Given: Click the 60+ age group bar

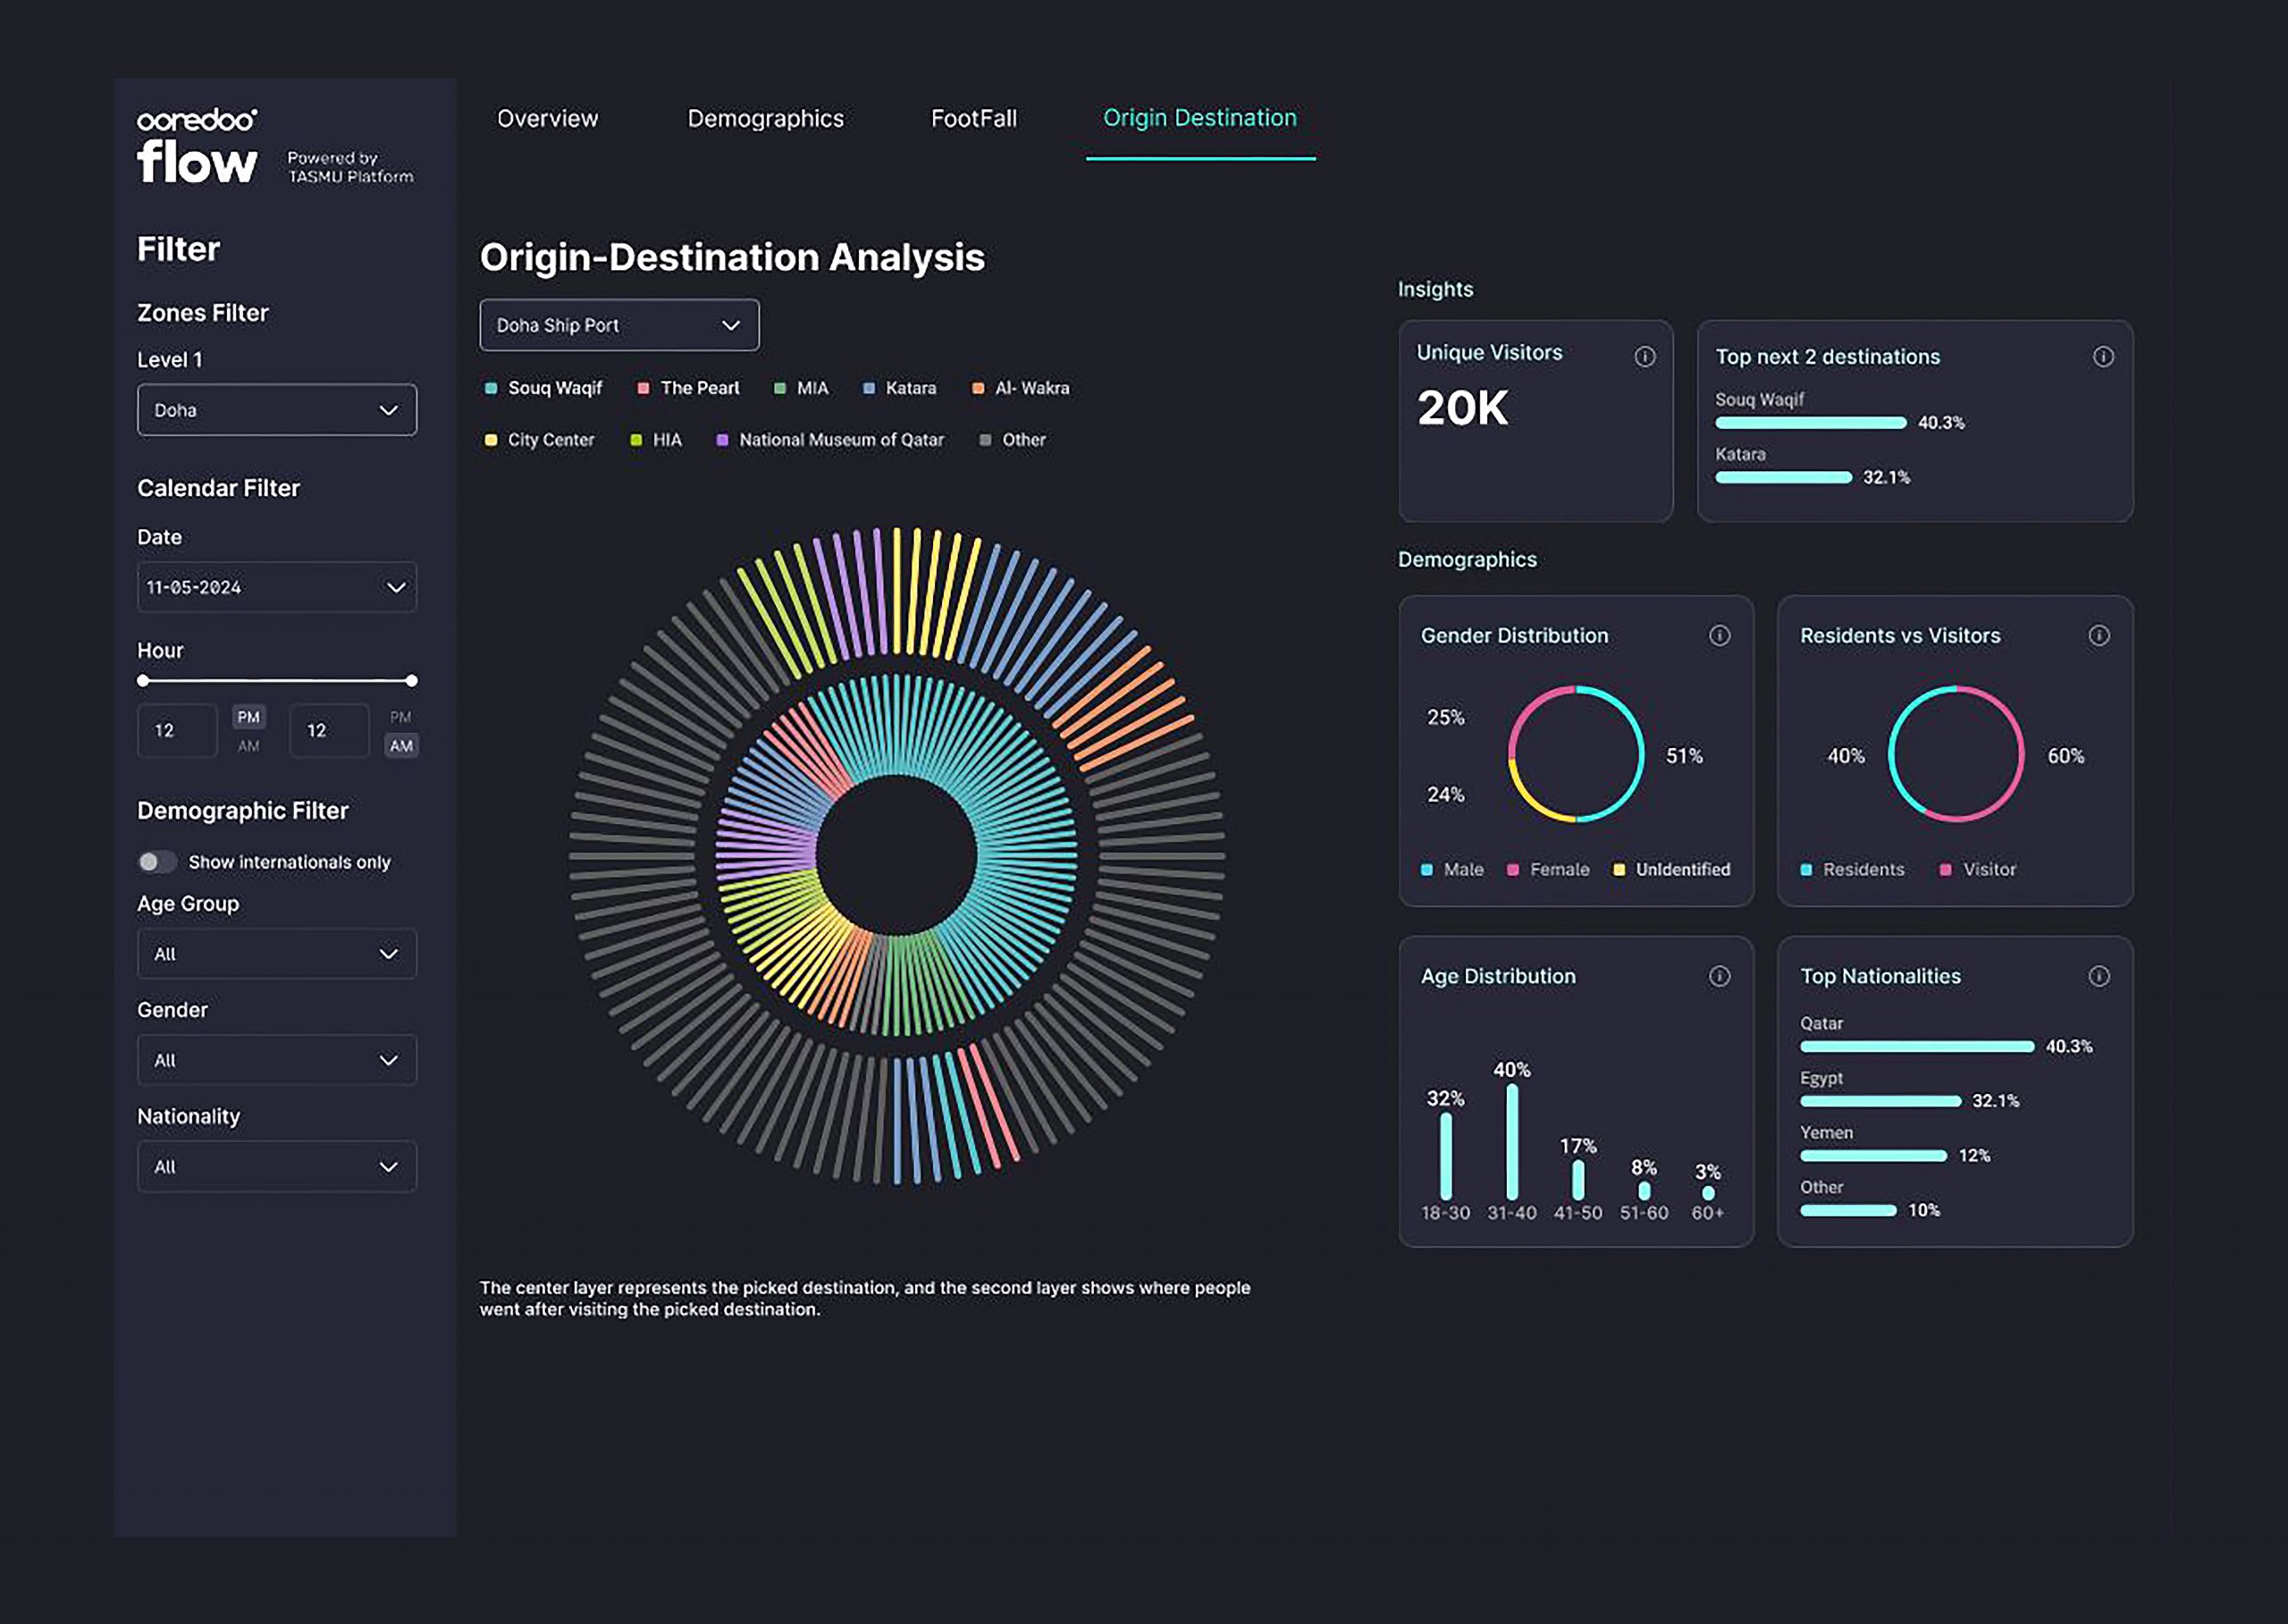Looking at the screenshot, I should [x=1708, y=1193].
